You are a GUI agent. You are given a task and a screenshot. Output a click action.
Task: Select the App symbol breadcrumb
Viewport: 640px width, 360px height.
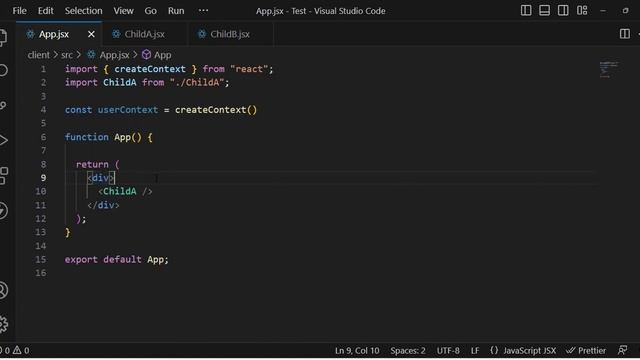click(x=157, y=55)
